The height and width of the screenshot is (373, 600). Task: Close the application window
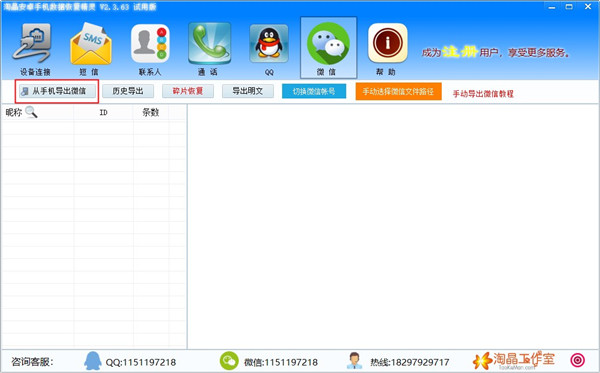(588, 7)
